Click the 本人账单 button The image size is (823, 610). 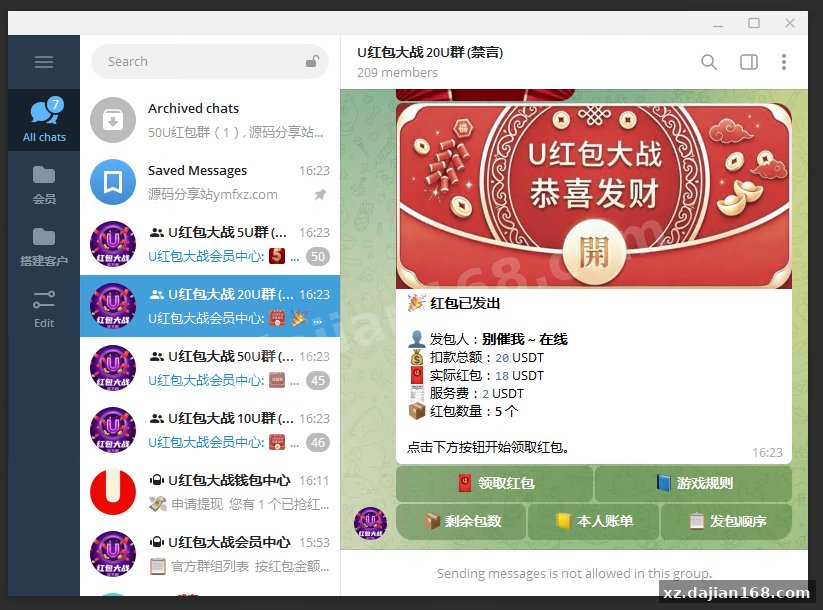click(x=594, y=521)
